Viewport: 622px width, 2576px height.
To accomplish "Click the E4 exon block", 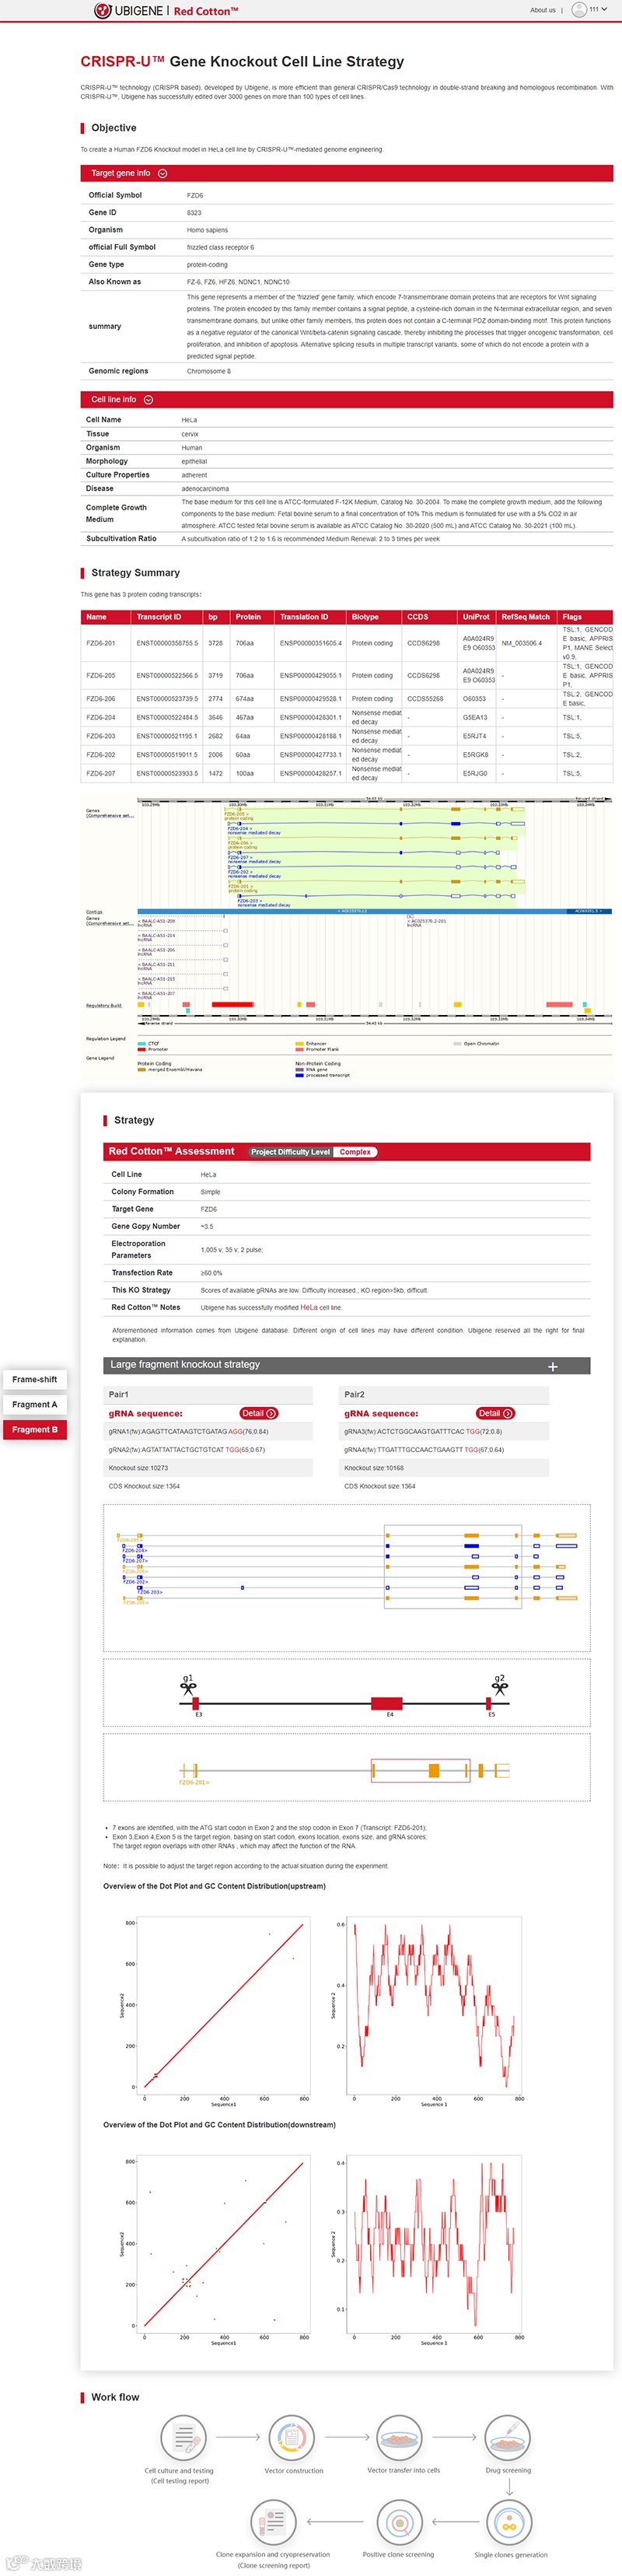I will click(387, 1703).
